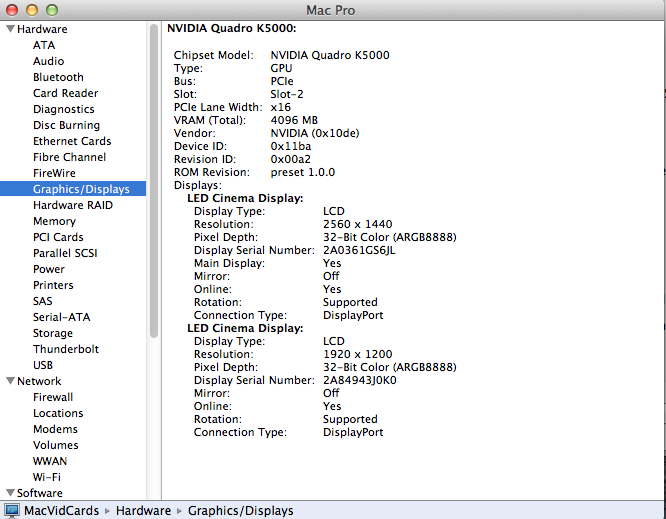Click the Software category label
Viewport: 666px width, 519px height.
[40, 493]
